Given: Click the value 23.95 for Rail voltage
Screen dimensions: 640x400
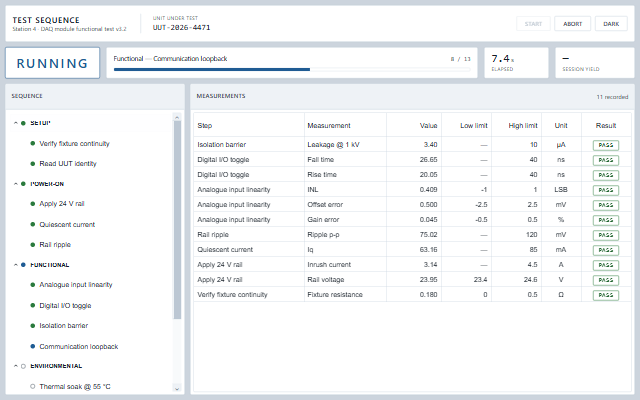Looking at the screenshot, I should (428, 280).
